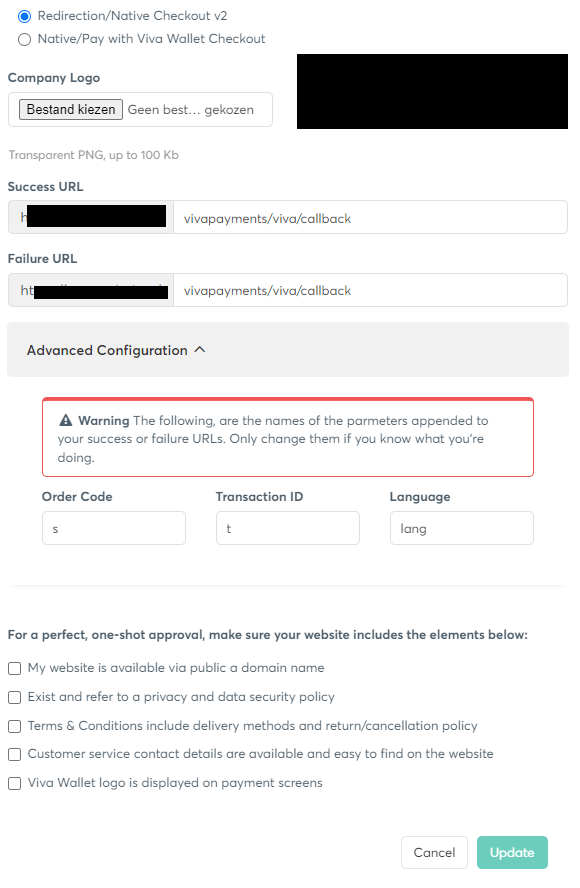Image resolution: width=580 pixels, height=888 pixels.
Task: Select the Order Code text field
Action: click(x=113, y=528)
